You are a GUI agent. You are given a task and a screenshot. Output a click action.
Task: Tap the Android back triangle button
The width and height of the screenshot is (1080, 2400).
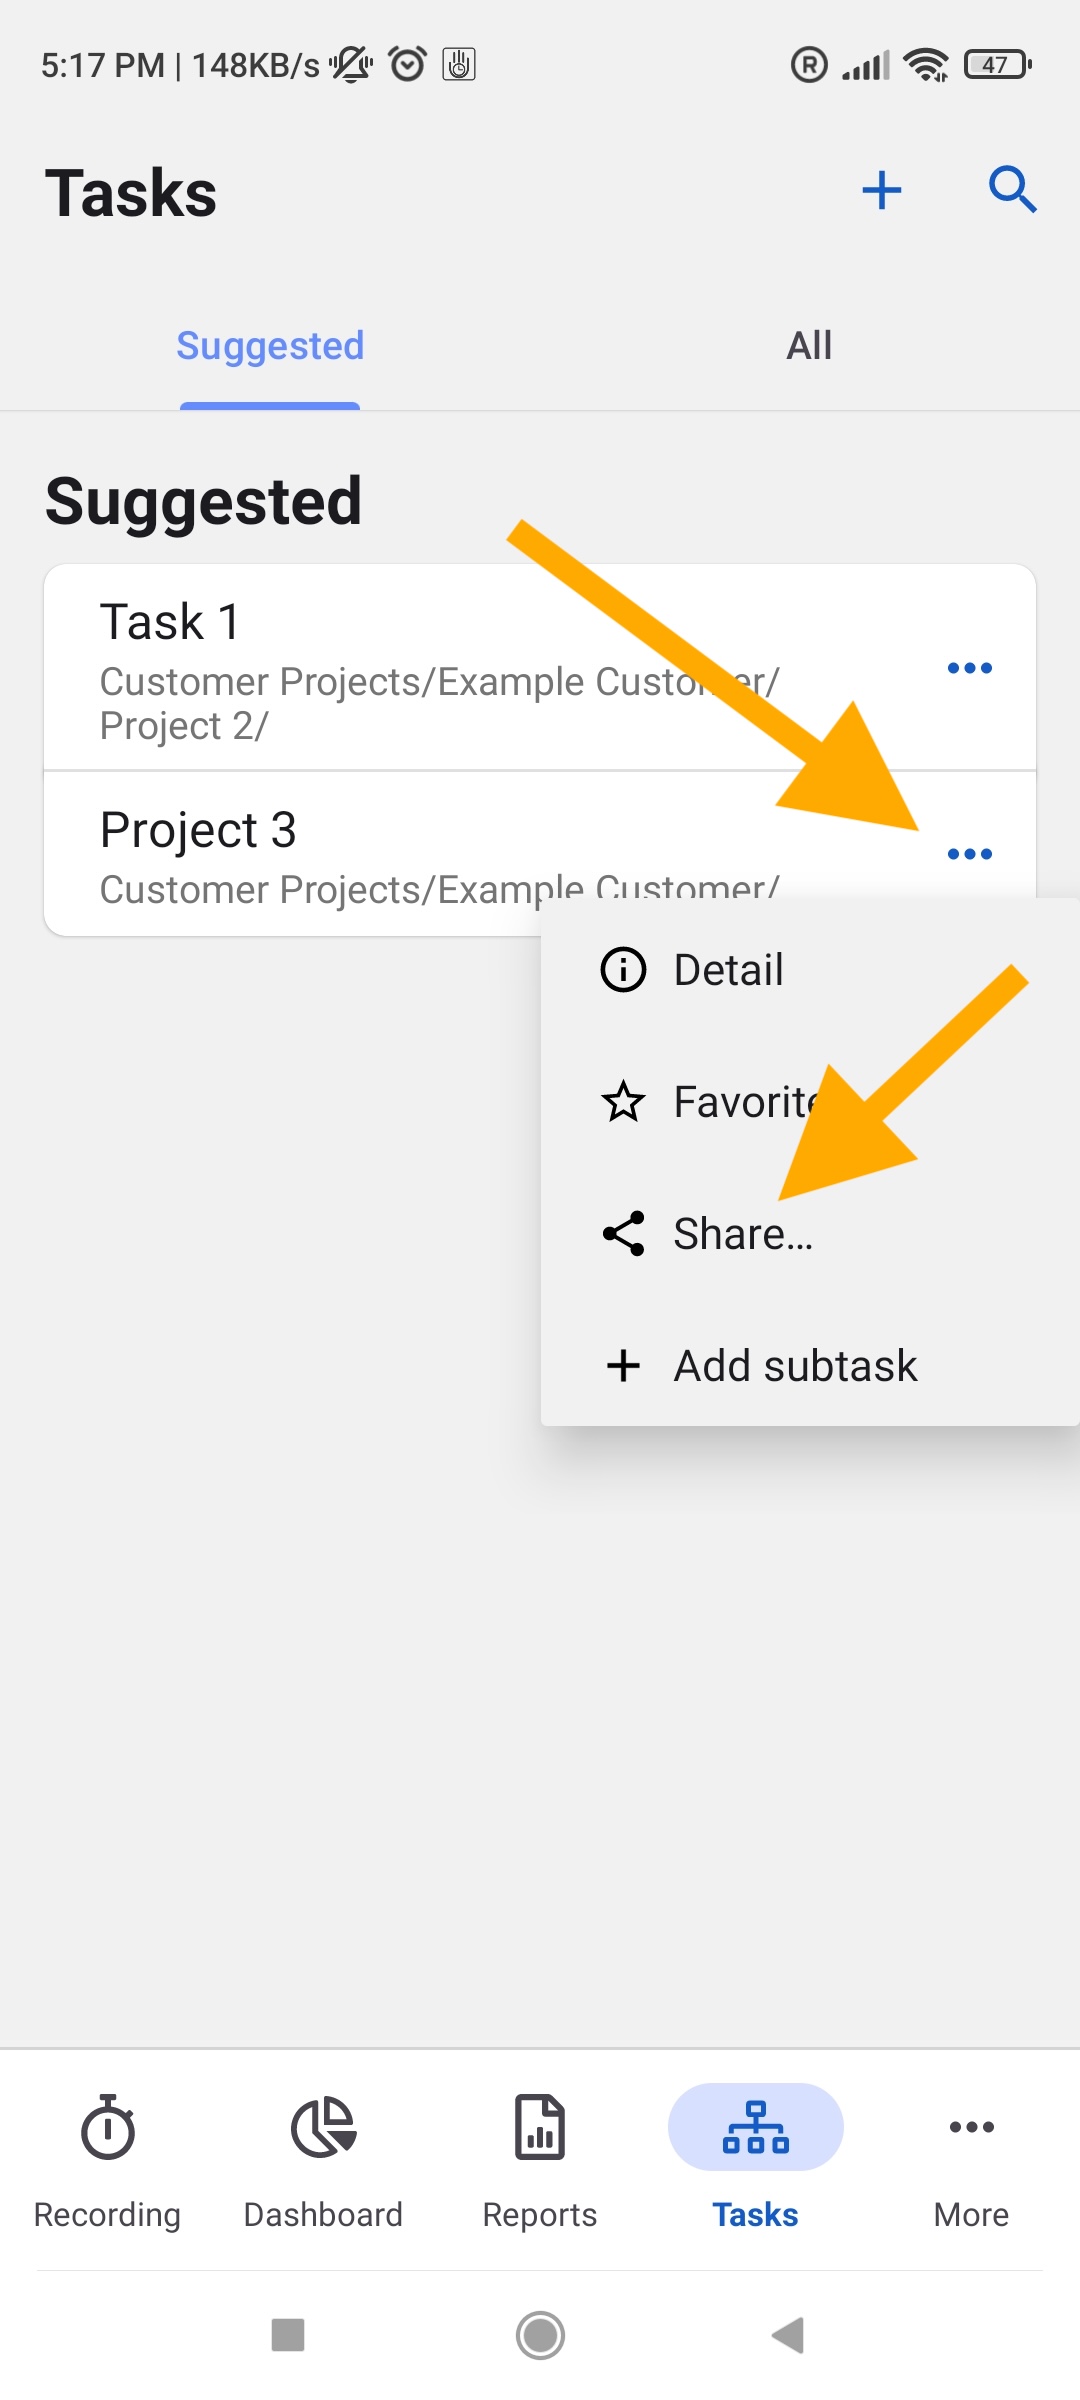tap(789, 2336)
